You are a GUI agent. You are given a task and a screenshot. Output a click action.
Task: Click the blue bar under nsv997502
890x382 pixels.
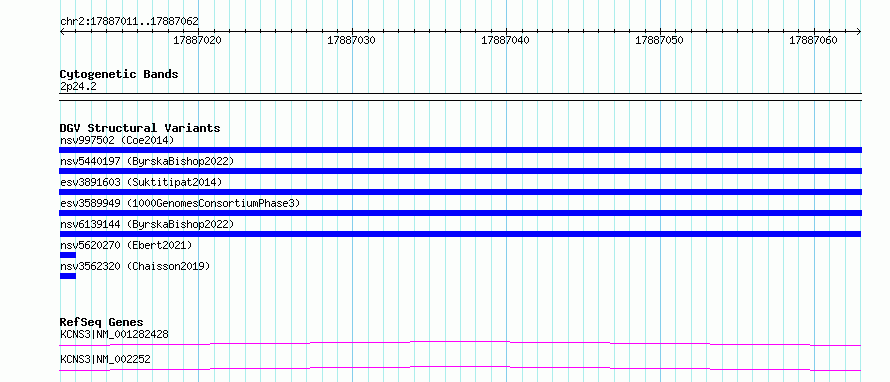460,150
